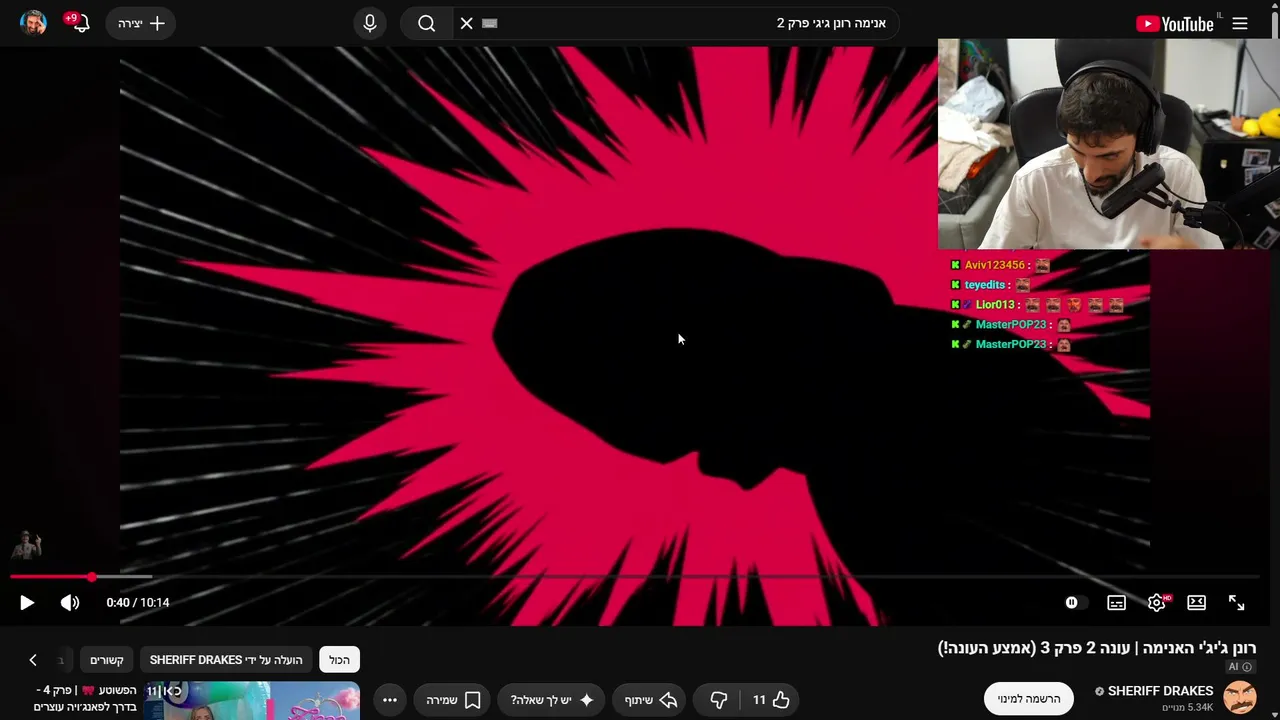Switch the player to theater mode
This screenshot has width=1280, height=720.
pos(1196,602)
